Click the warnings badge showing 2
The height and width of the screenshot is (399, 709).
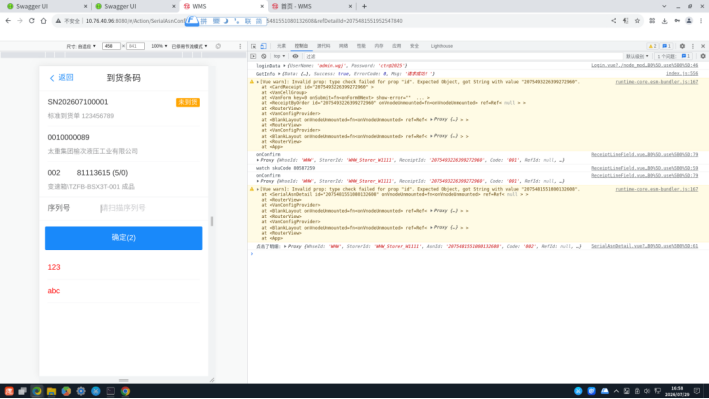point(652,46)
